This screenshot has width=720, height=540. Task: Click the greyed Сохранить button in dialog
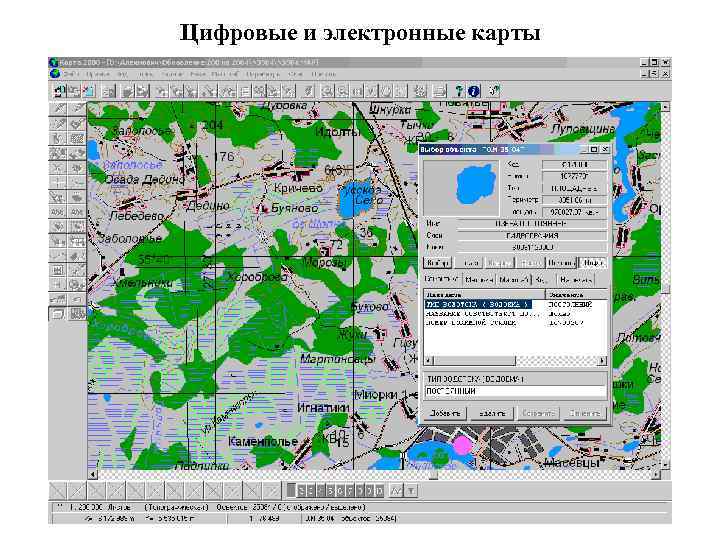(x=539, y=413)
